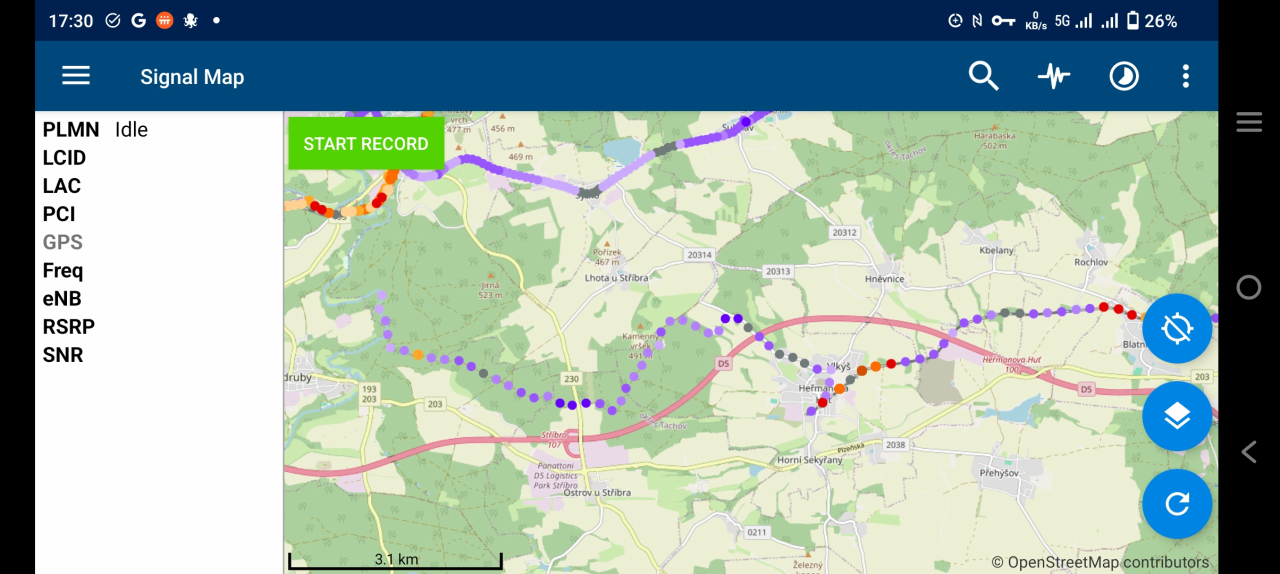The image size is (1280, 574).
Task: Tap the 3.1 km map scale bar
Action: pos(396,561)
